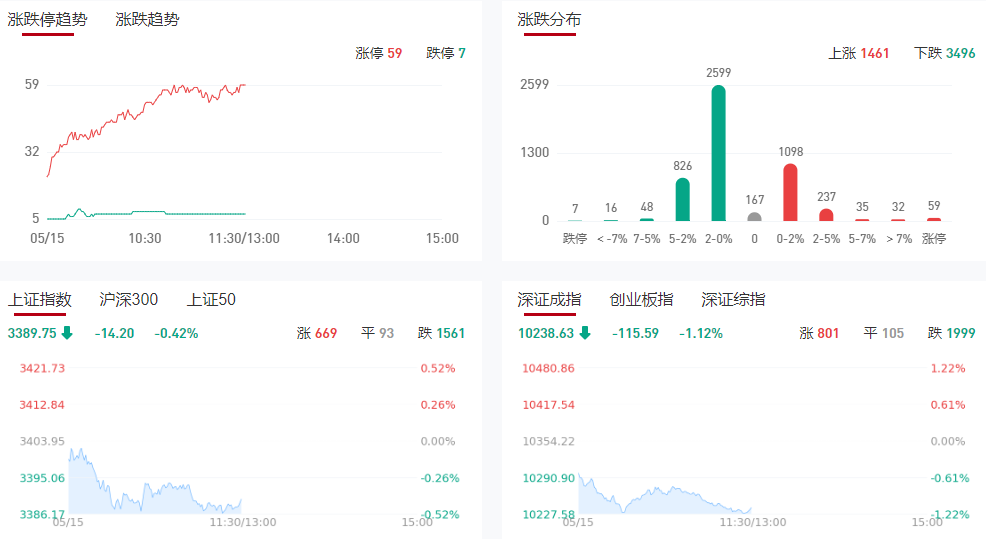This screenshot has height=539, width=986.
Task: Switch to the 上证50 tab
Action: tap(211, 299)
